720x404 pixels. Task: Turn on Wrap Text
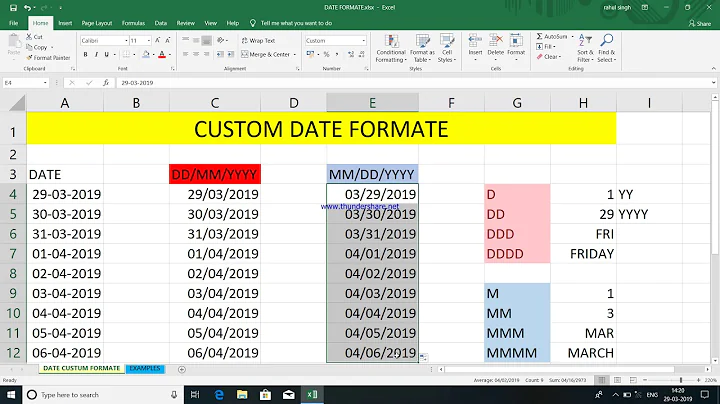coord(259,40)
